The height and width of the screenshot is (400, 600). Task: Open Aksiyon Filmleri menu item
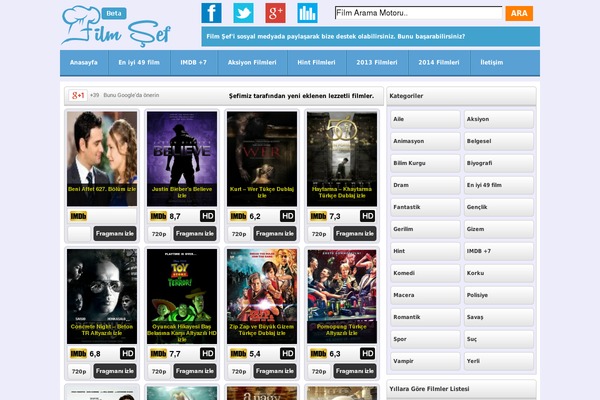click(252, 62)
